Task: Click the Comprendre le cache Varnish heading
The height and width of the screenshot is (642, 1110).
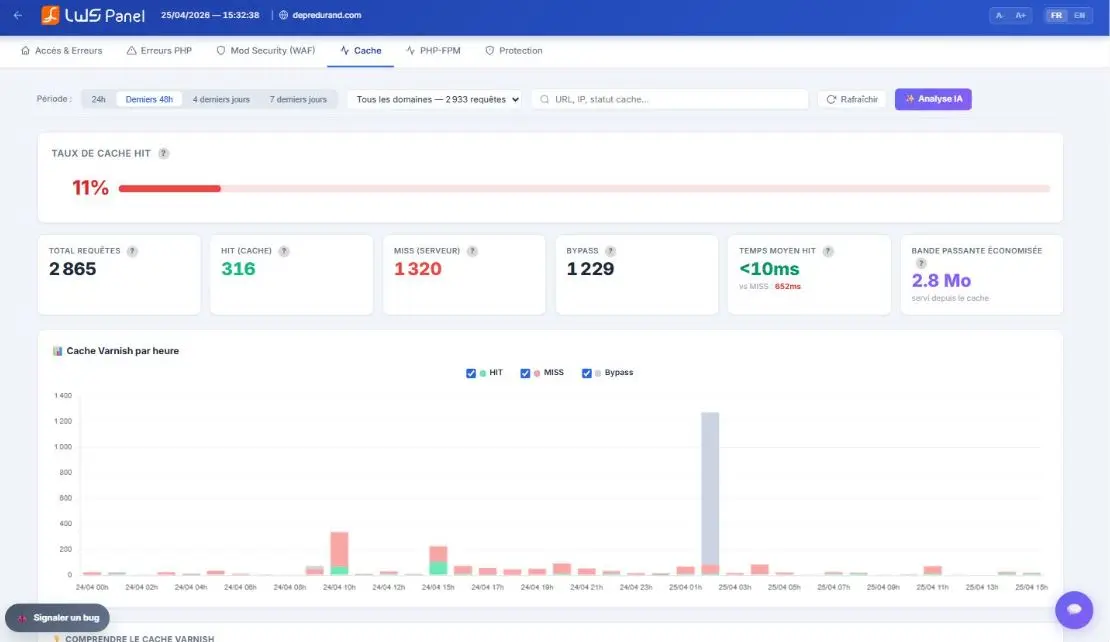Action: coord(139,638)
